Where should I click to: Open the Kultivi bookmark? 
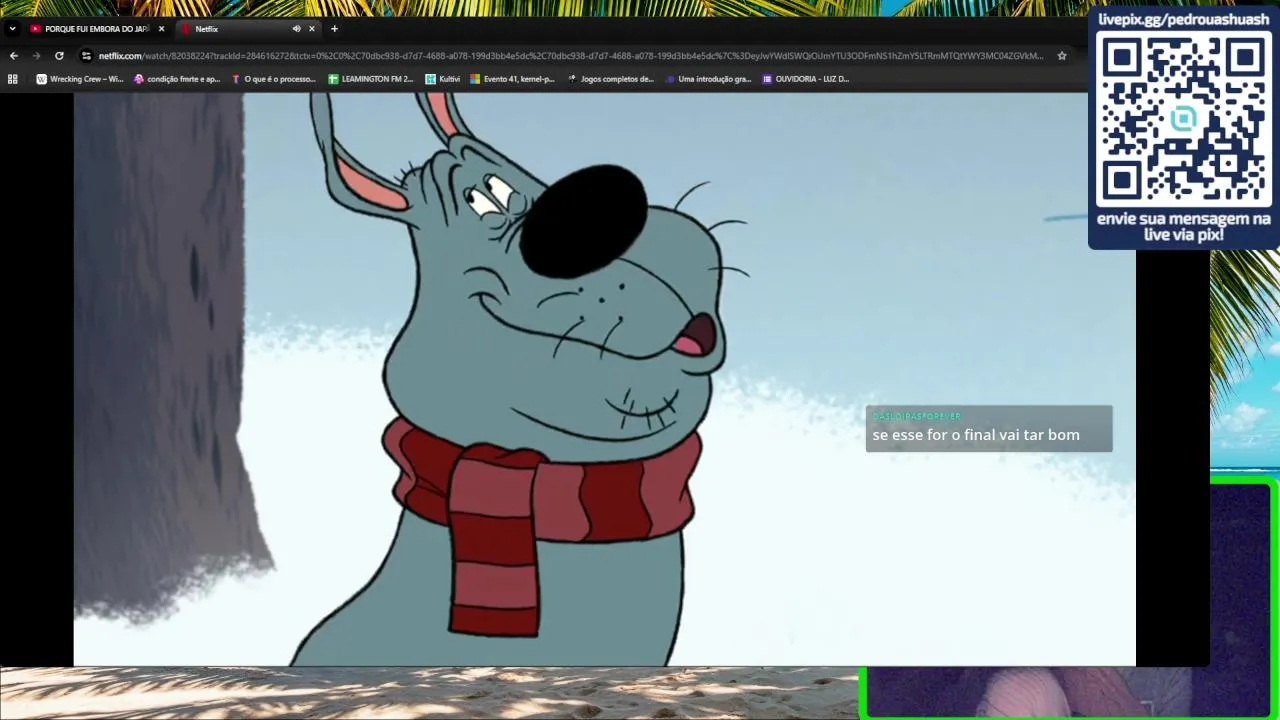443,79
